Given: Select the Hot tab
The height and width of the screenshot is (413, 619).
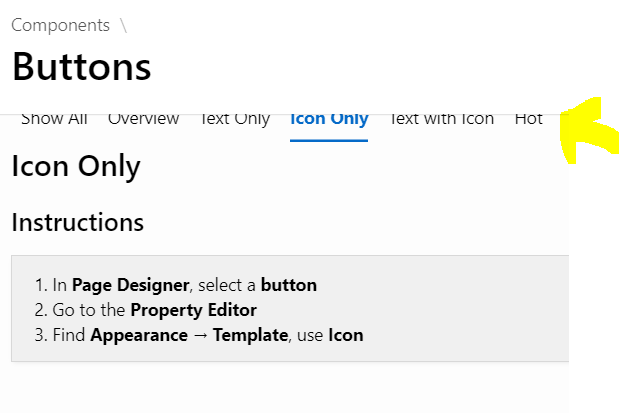Looking at the screenshot, I should tap(529, 120).
